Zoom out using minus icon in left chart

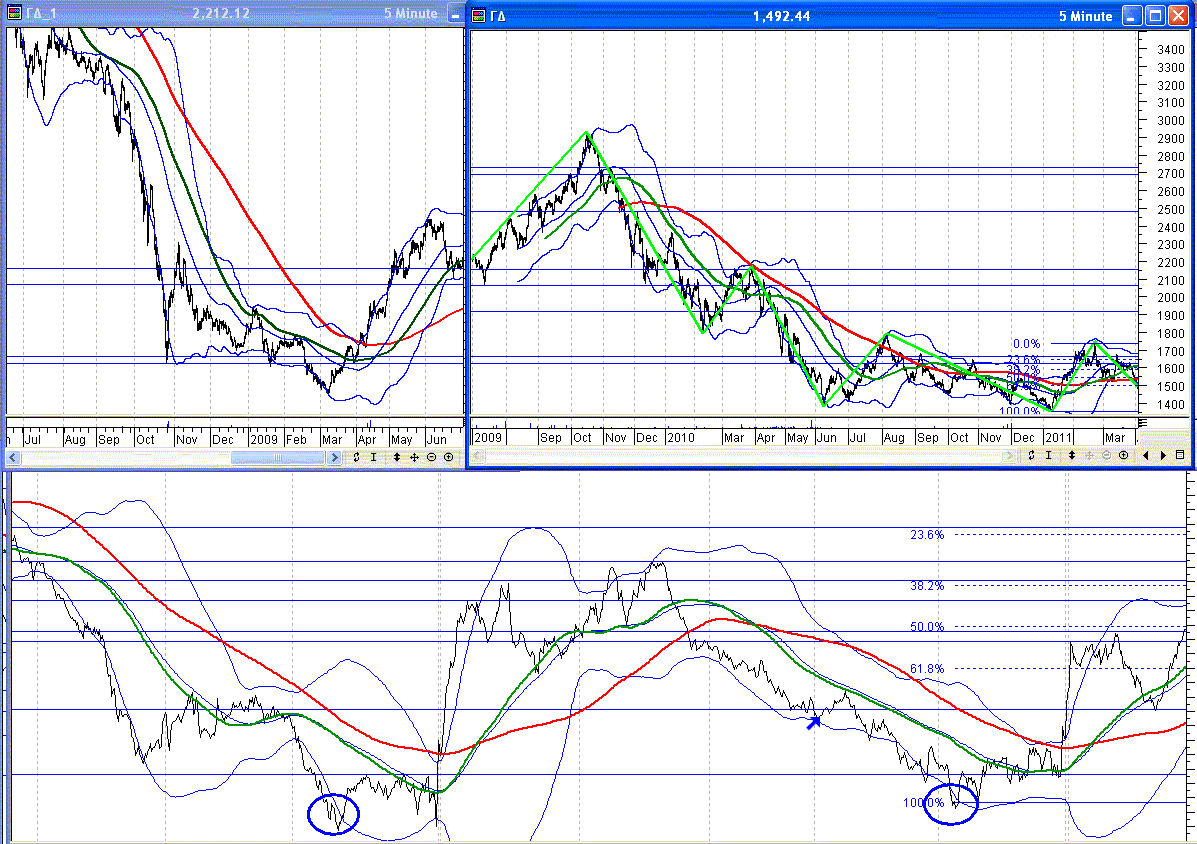pyautogui.click(x=431, y=457)
